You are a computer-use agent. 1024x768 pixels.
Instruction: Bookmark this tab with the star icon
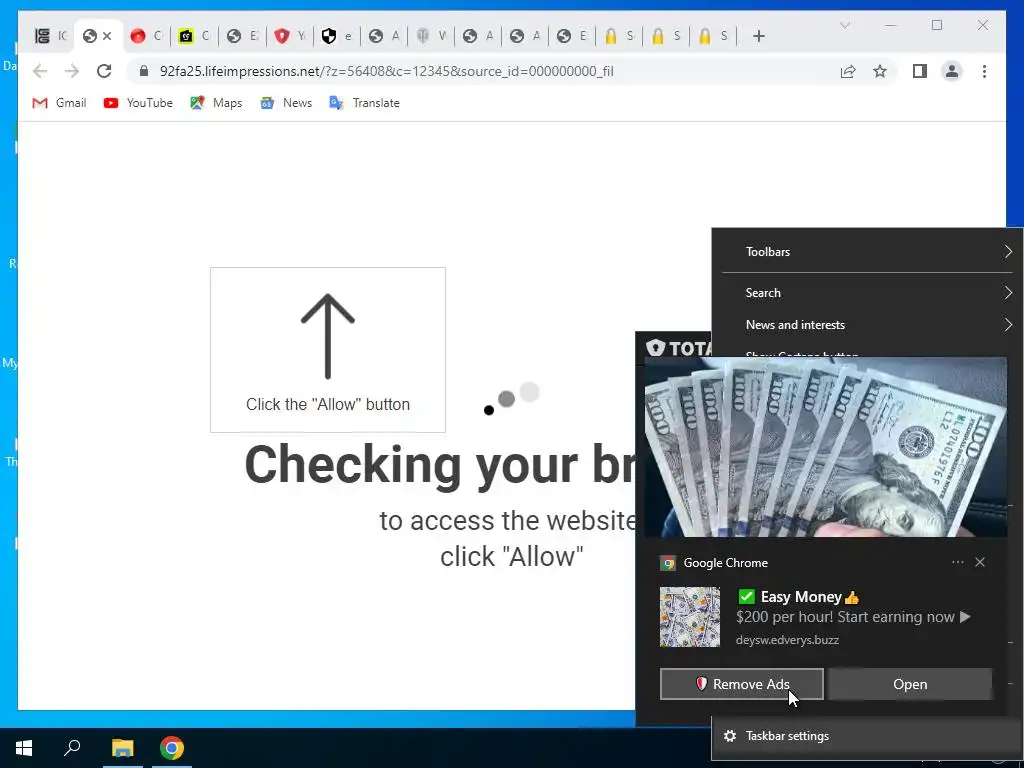(x=880, y=71)
